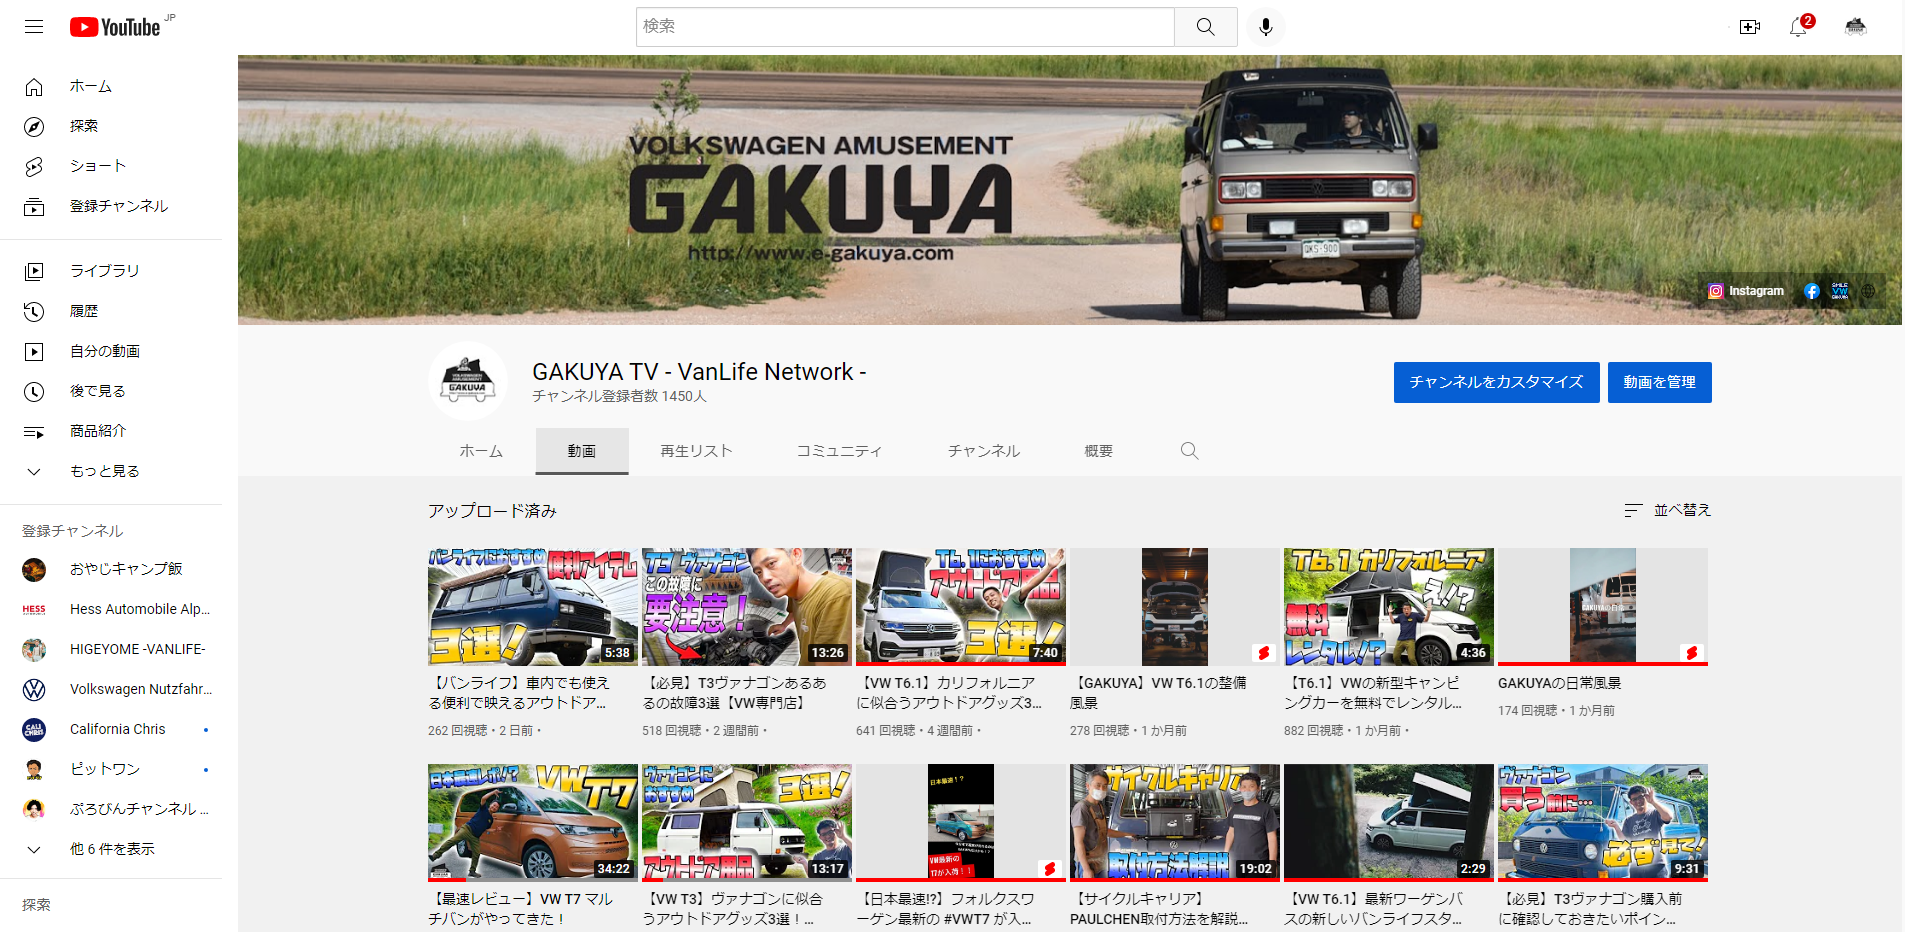Image resolution: width=1905 pixels, height=932 pixels.
Task: Open the account avatar menu
Action: coord(1855,27)
